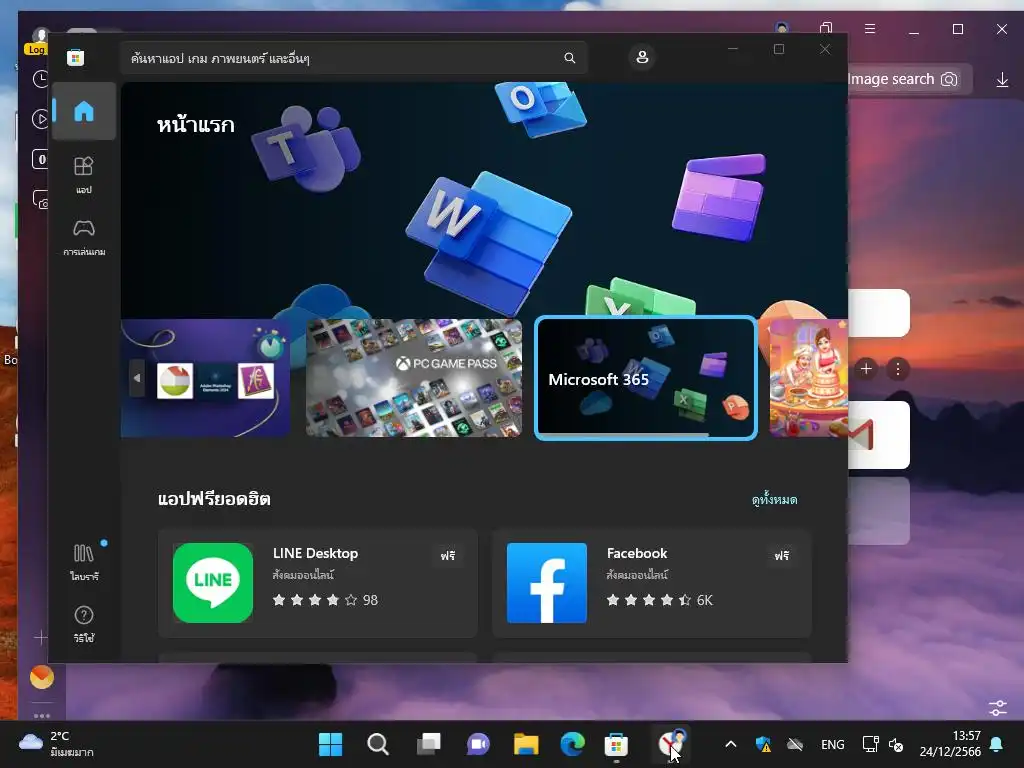The width and height of the screenshot is (1024, 768).
Task: Open the browser's hamburger menu
Action: 870,29
